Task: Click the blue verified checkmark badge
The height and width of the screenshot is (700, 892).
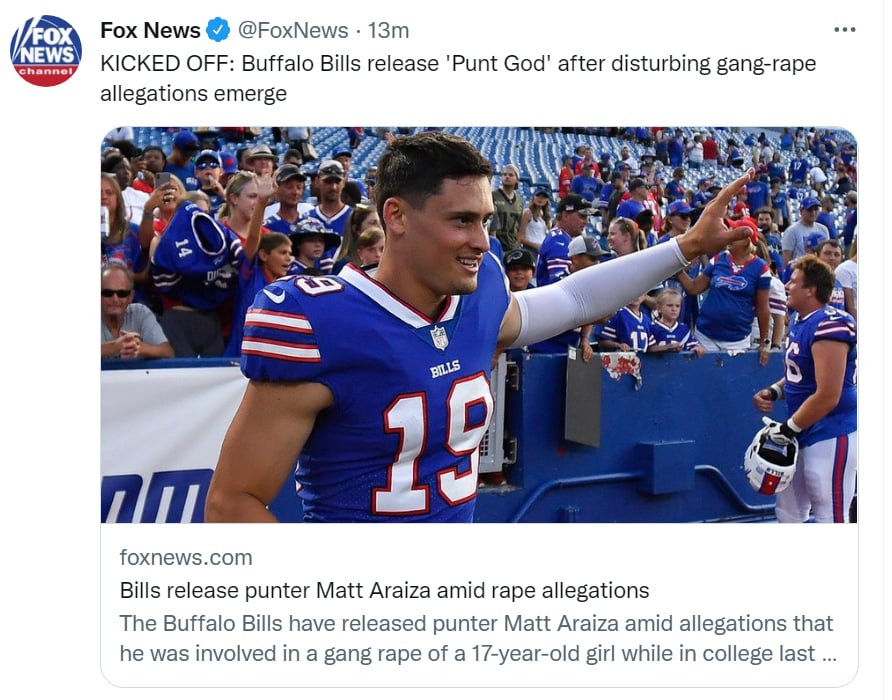Action: coord(218,30)
